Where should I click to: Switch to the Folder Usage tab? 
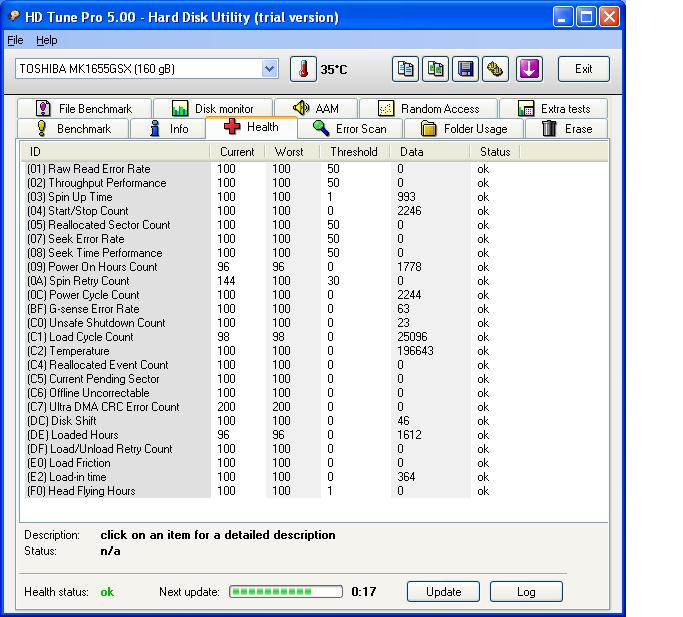464,129
